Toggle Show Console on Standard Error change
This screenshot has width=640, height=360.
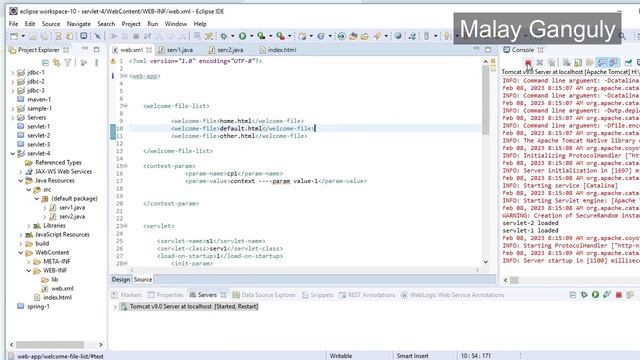pyautogui.click(x=613, y=62)
